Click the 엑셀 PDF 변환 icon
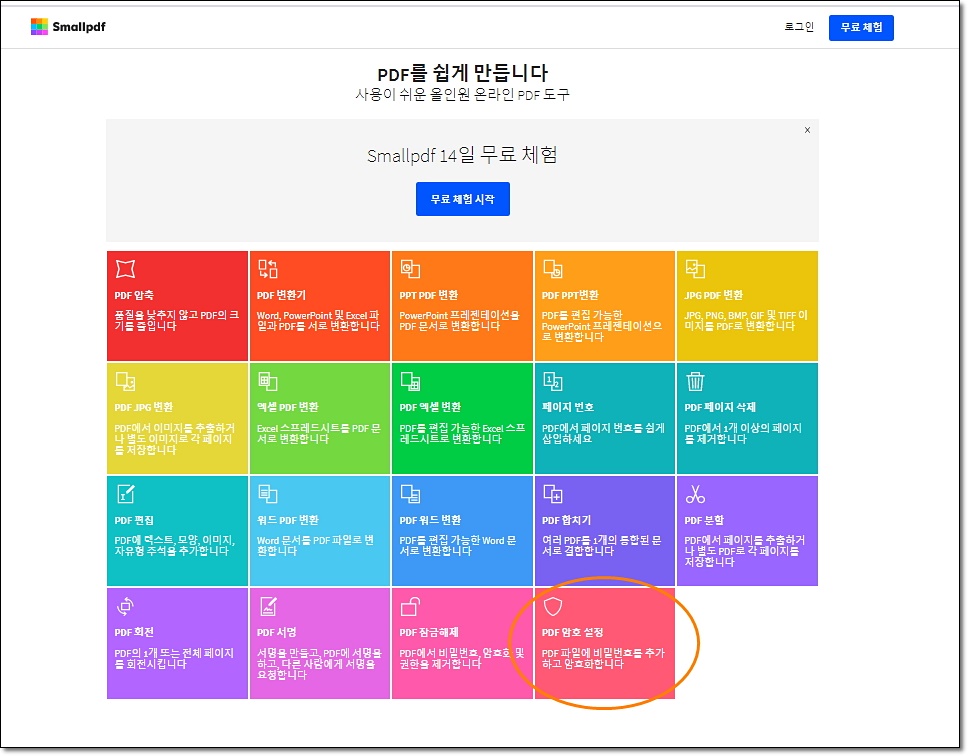 pyautogui.click(x=268, y=381)
